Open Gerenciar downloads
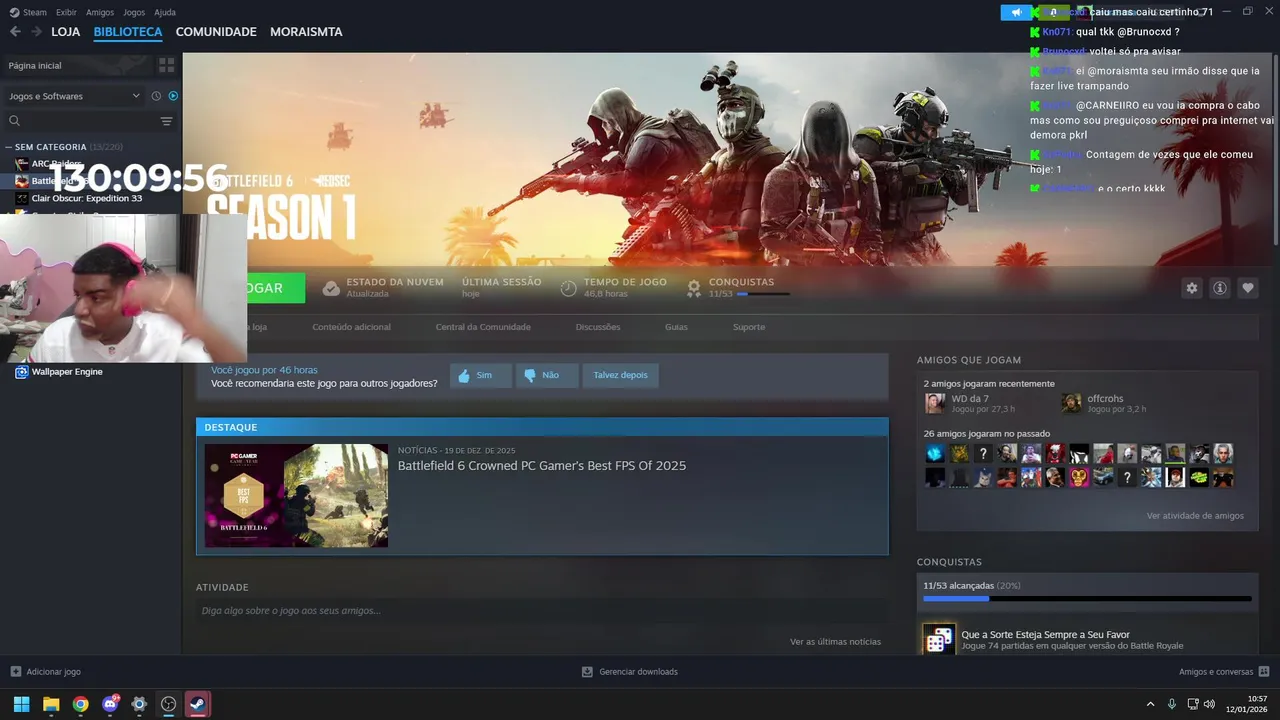 click(630, 672)
